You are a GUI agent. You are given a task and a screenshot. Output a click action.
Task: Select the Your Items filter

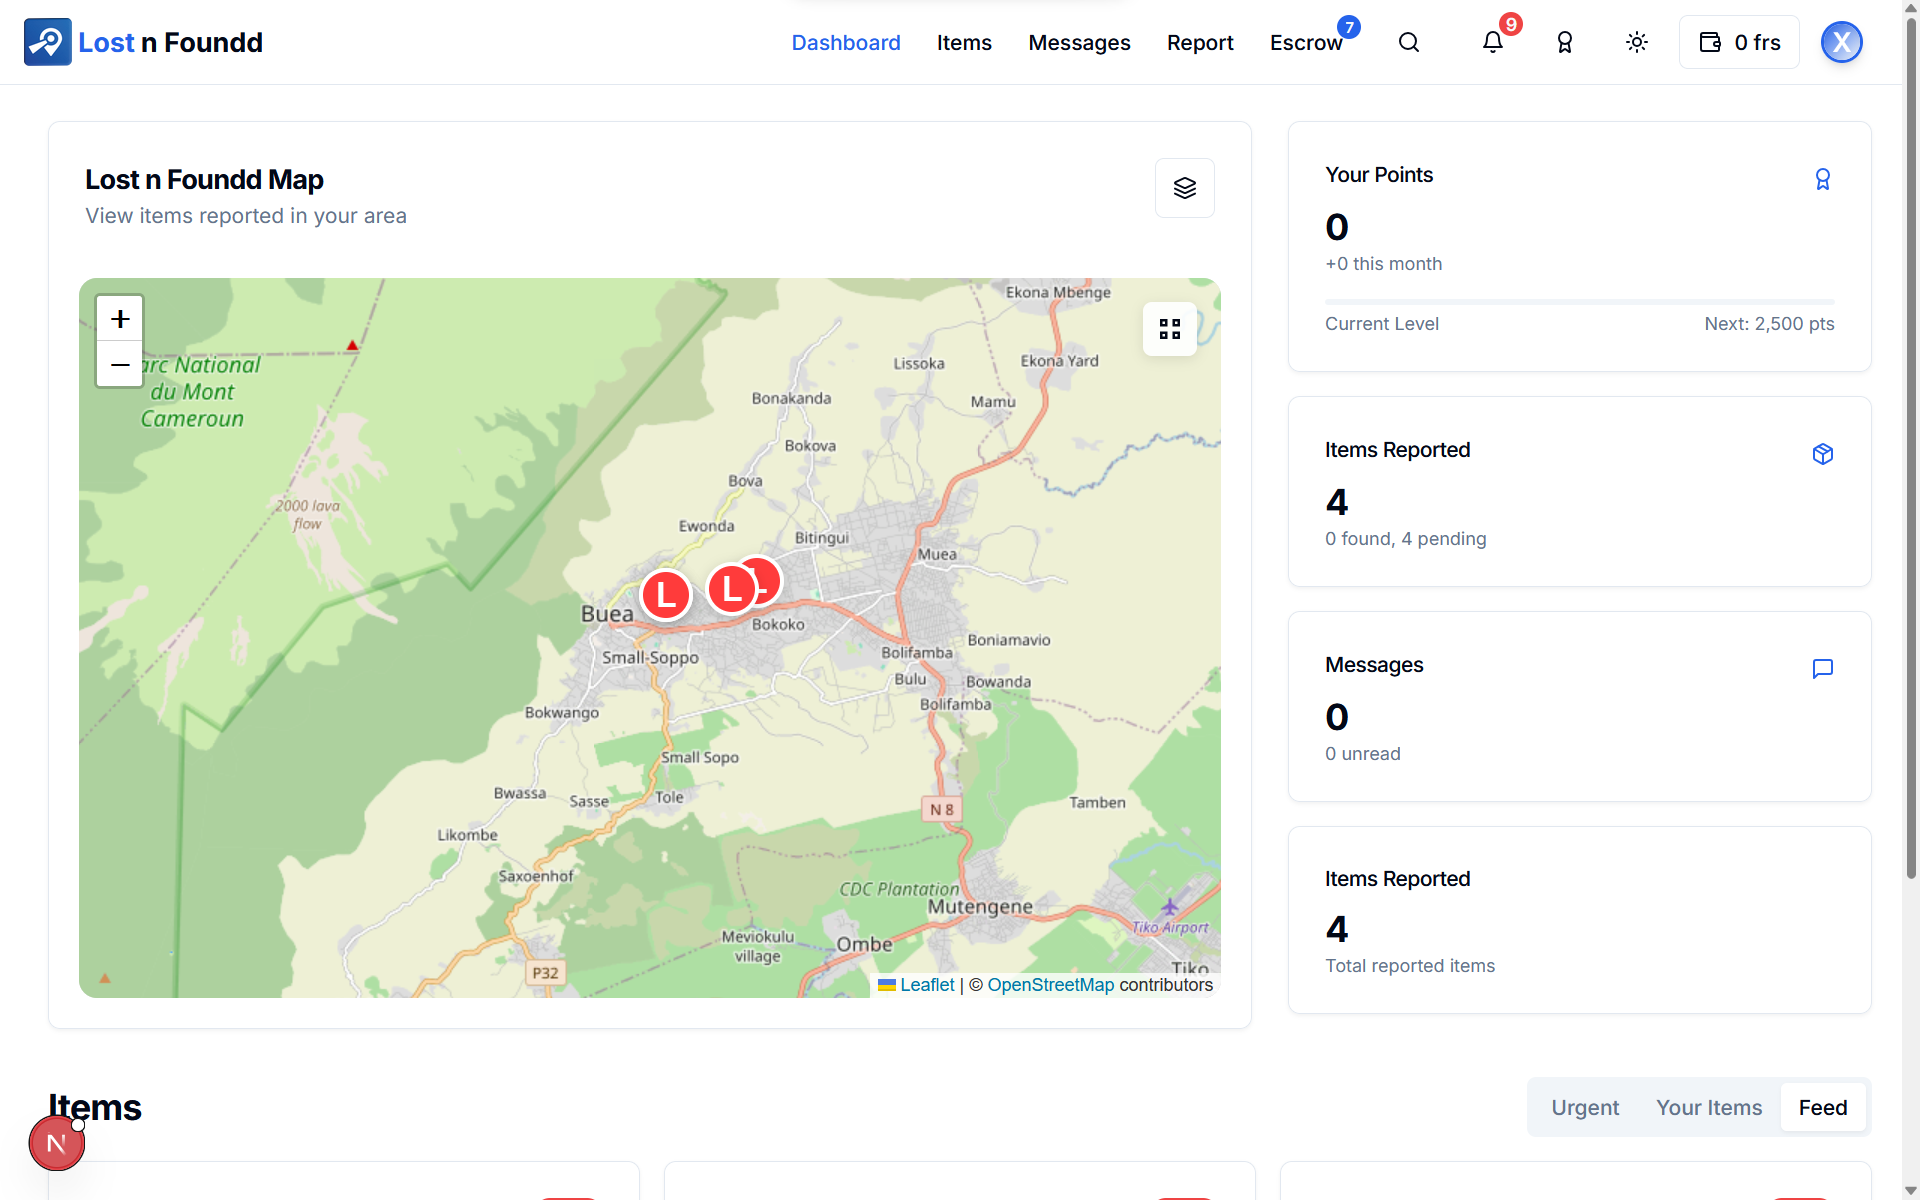(1709, 1107)
